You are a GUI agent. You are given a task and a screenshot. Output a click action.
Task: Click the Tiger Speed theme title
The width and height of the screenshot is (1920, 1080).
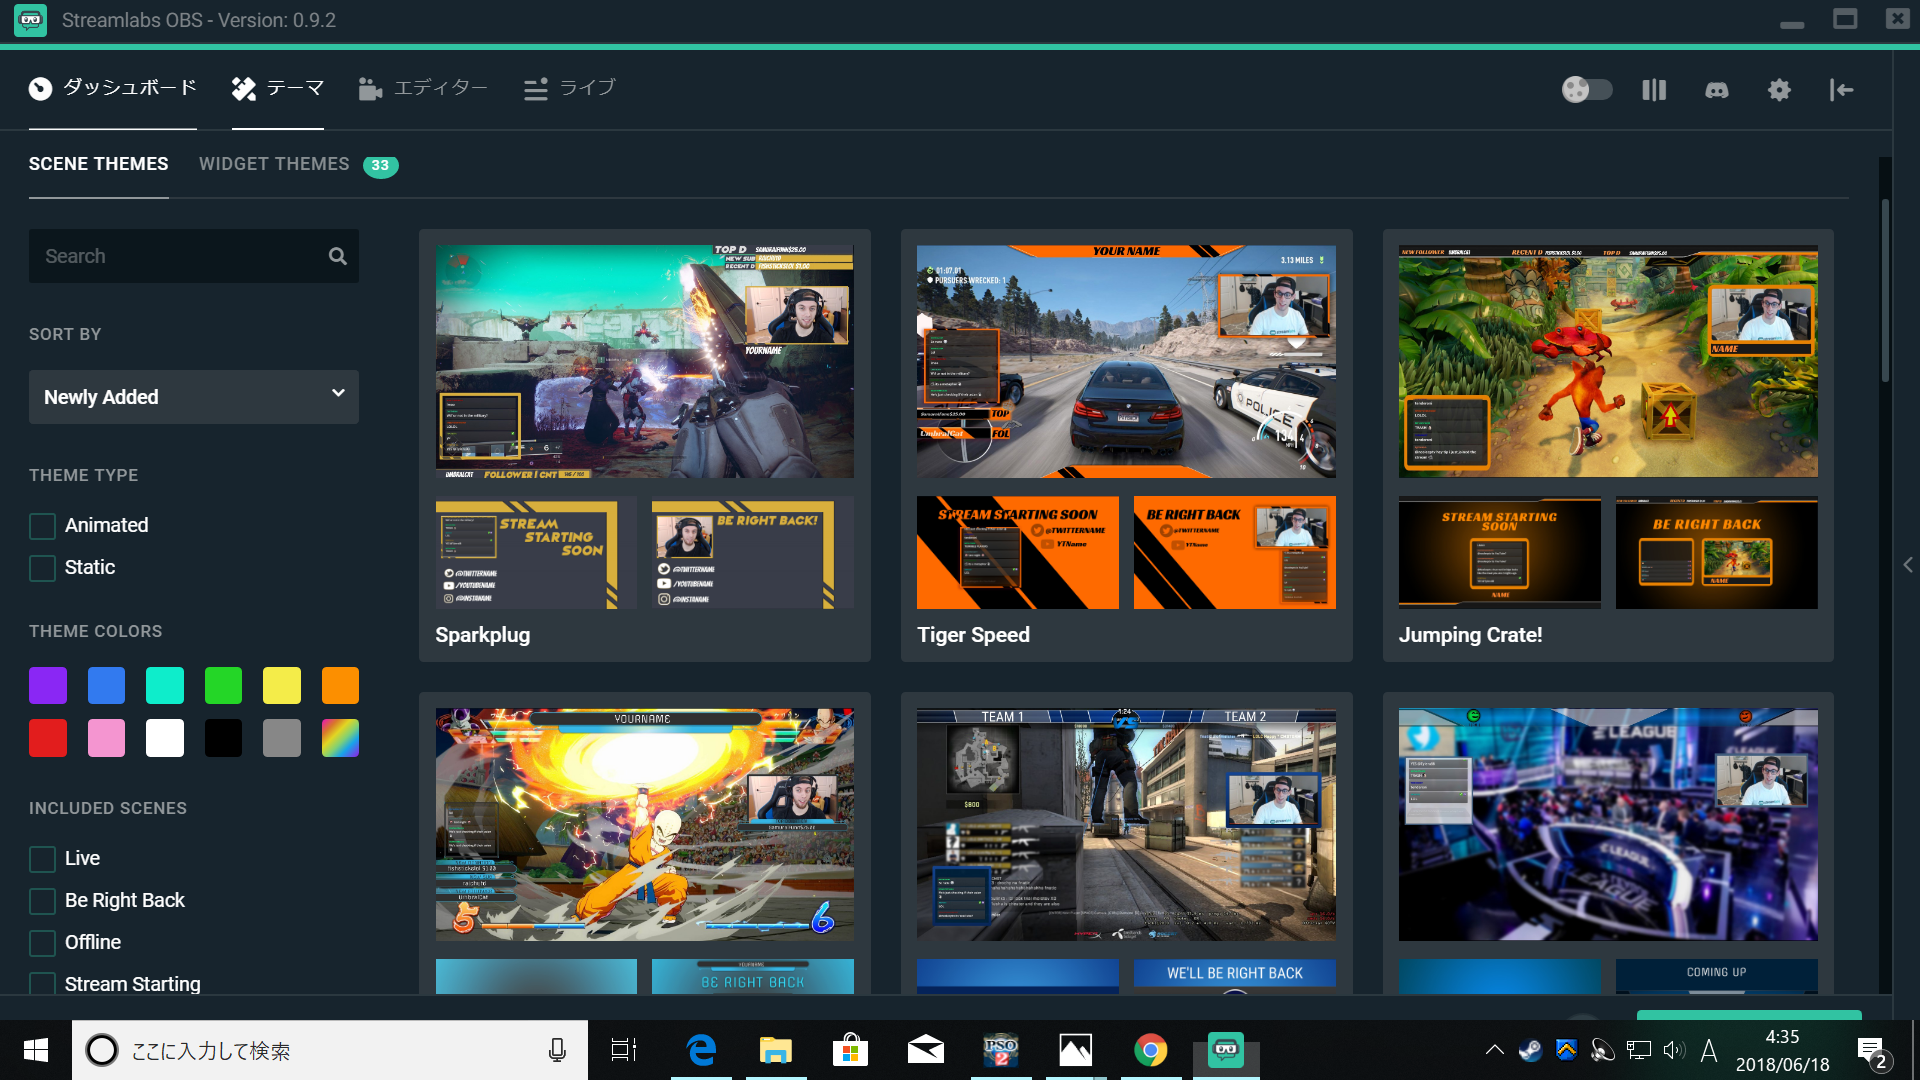pos(973,635)
